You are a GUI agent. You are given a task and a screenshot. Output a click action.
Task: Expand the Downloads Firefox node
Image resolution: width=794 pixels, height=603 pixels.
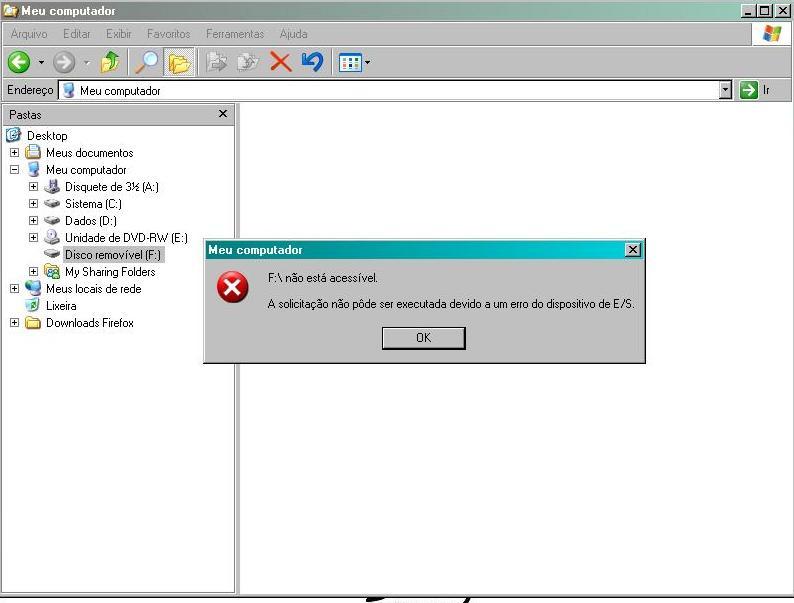pyautogui.click(x=14, y=323)
